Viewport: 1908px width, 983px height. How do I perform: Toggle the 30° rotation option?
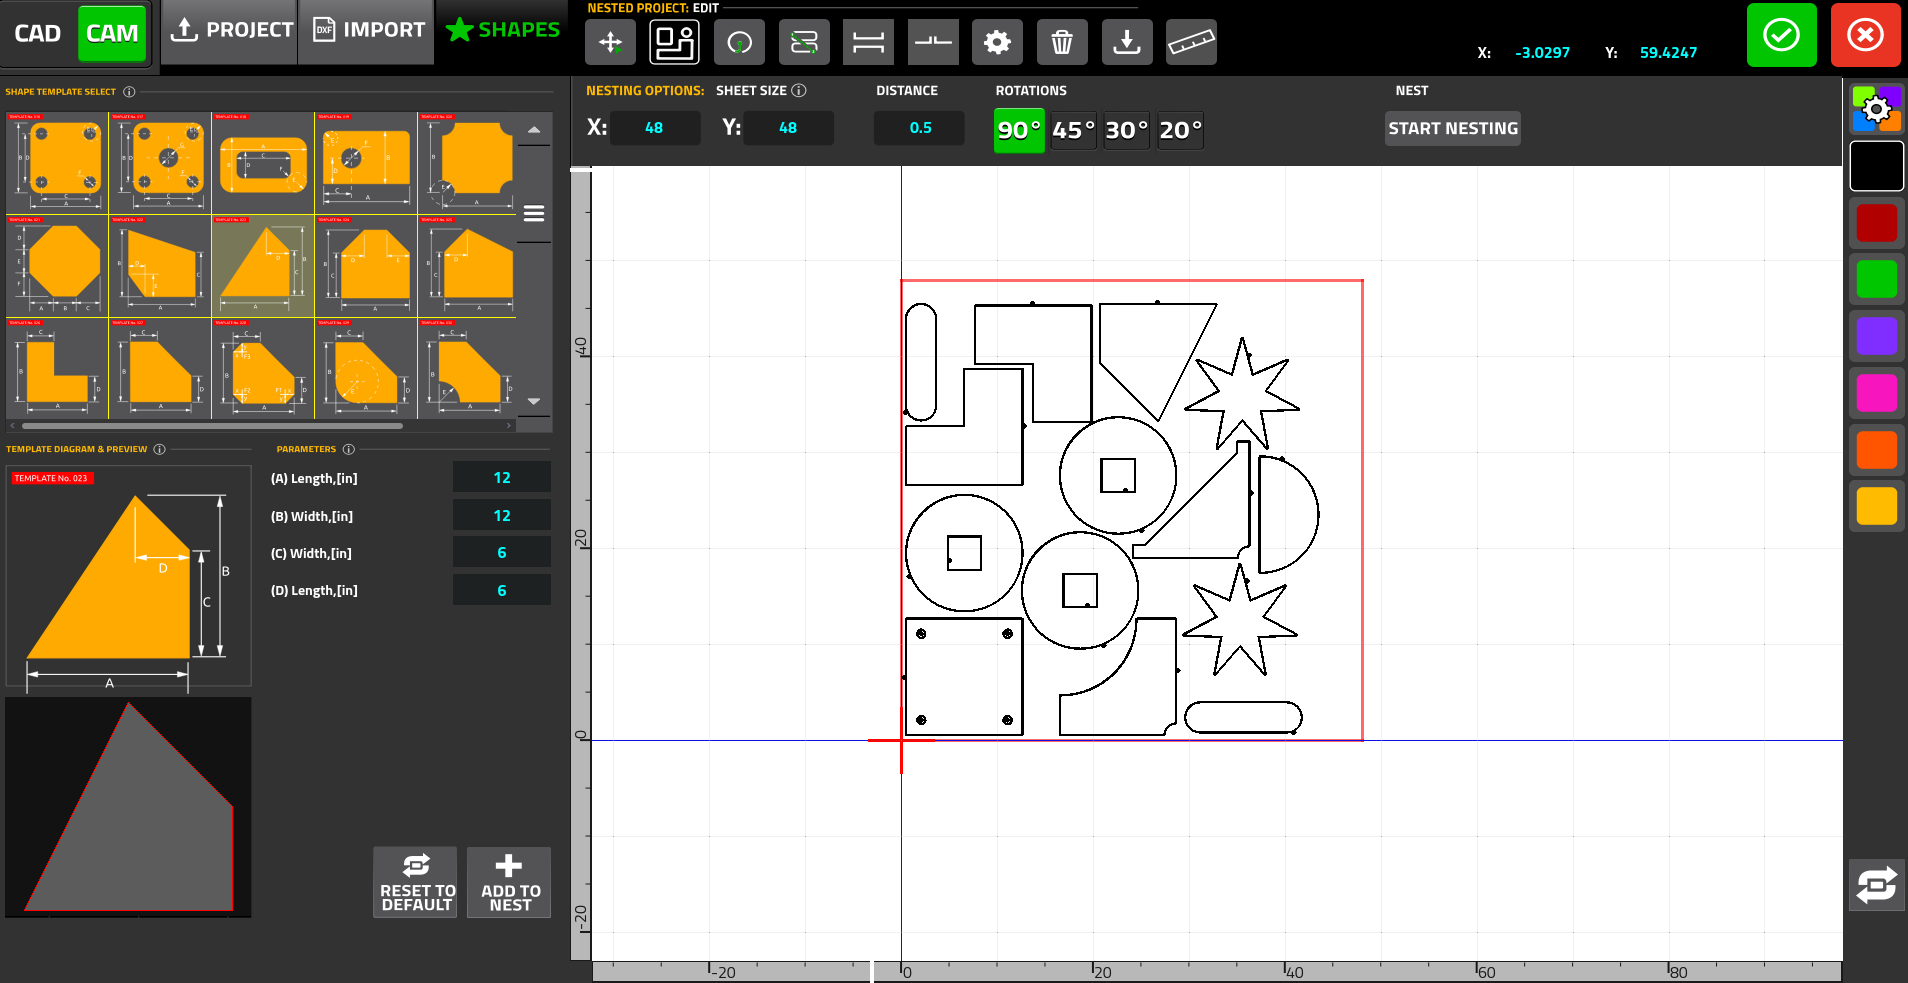[1126, 130]
